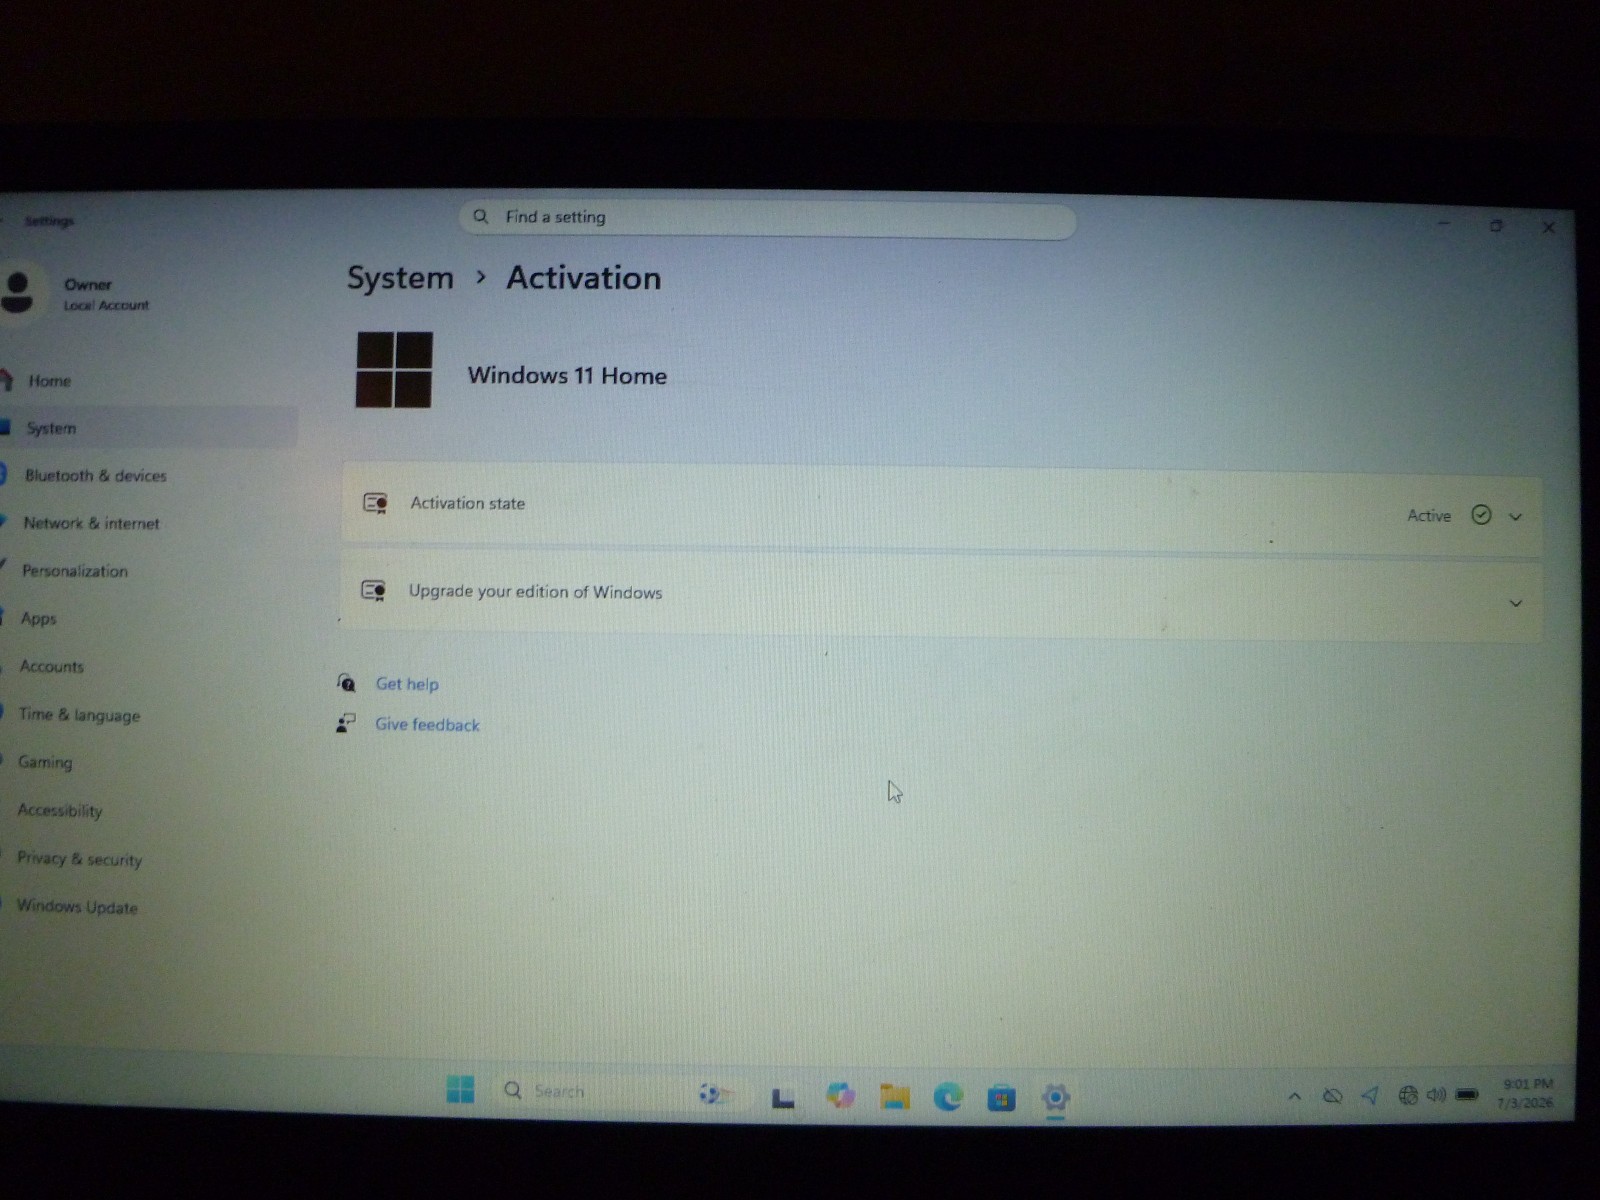Open network globe tray icon
The width and height of the screenshot is (1600, 1200).
pos(1408,1096)
